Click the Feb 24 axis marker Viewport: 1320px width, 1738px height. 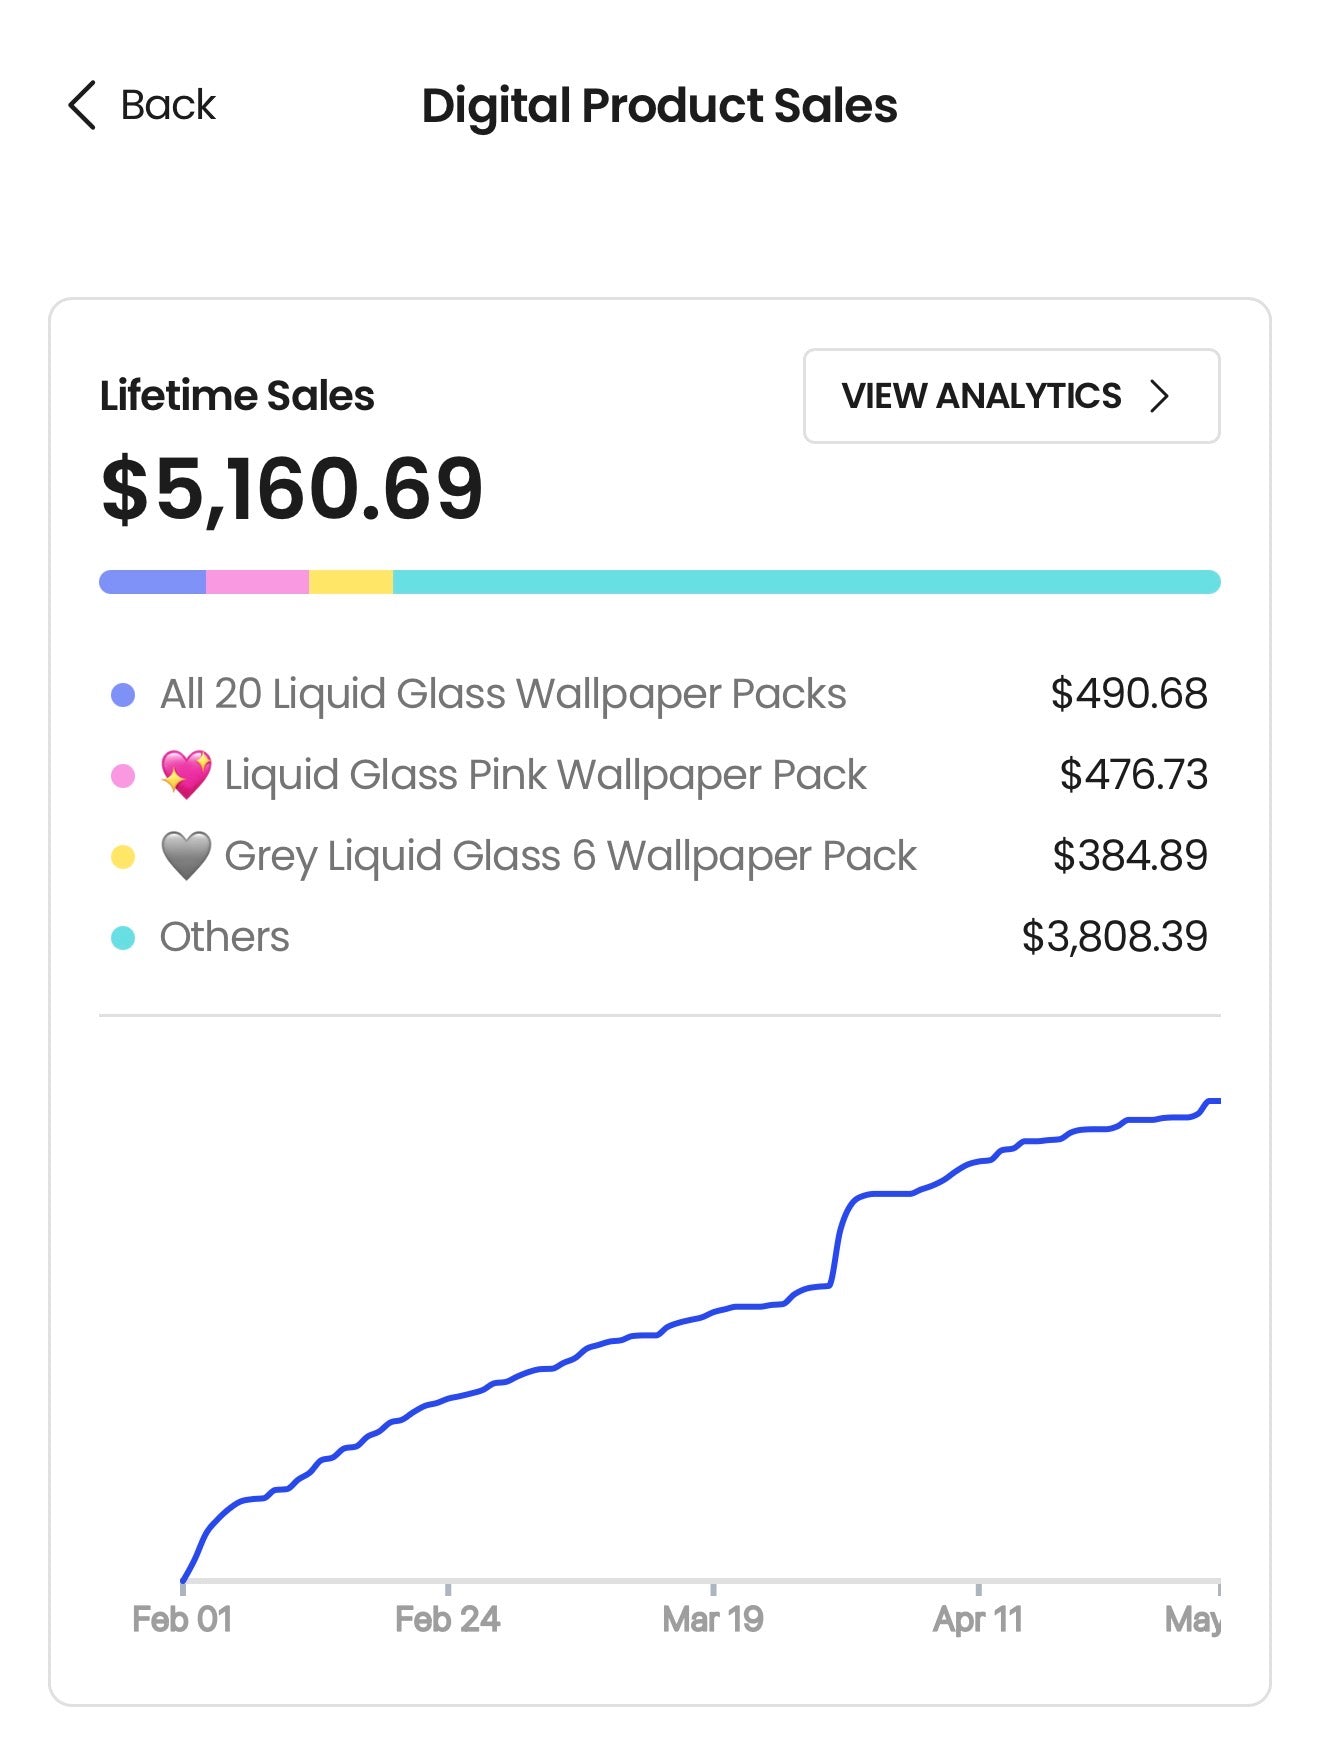[447, 1619]
